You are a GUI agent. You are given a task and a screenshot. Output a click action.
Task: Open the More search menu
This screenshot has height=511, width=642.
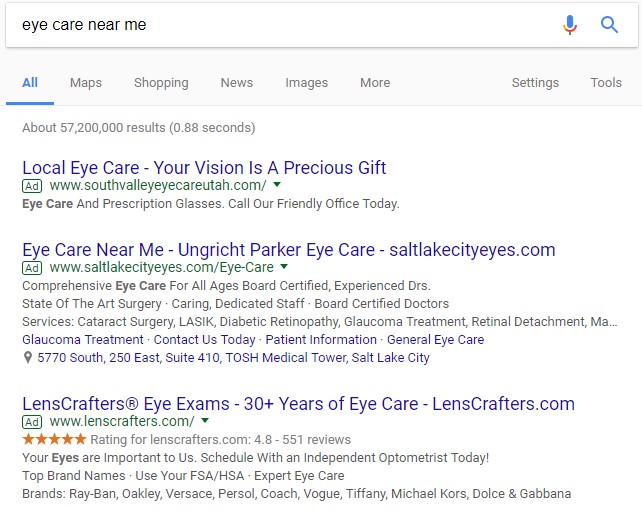[375, 83]
